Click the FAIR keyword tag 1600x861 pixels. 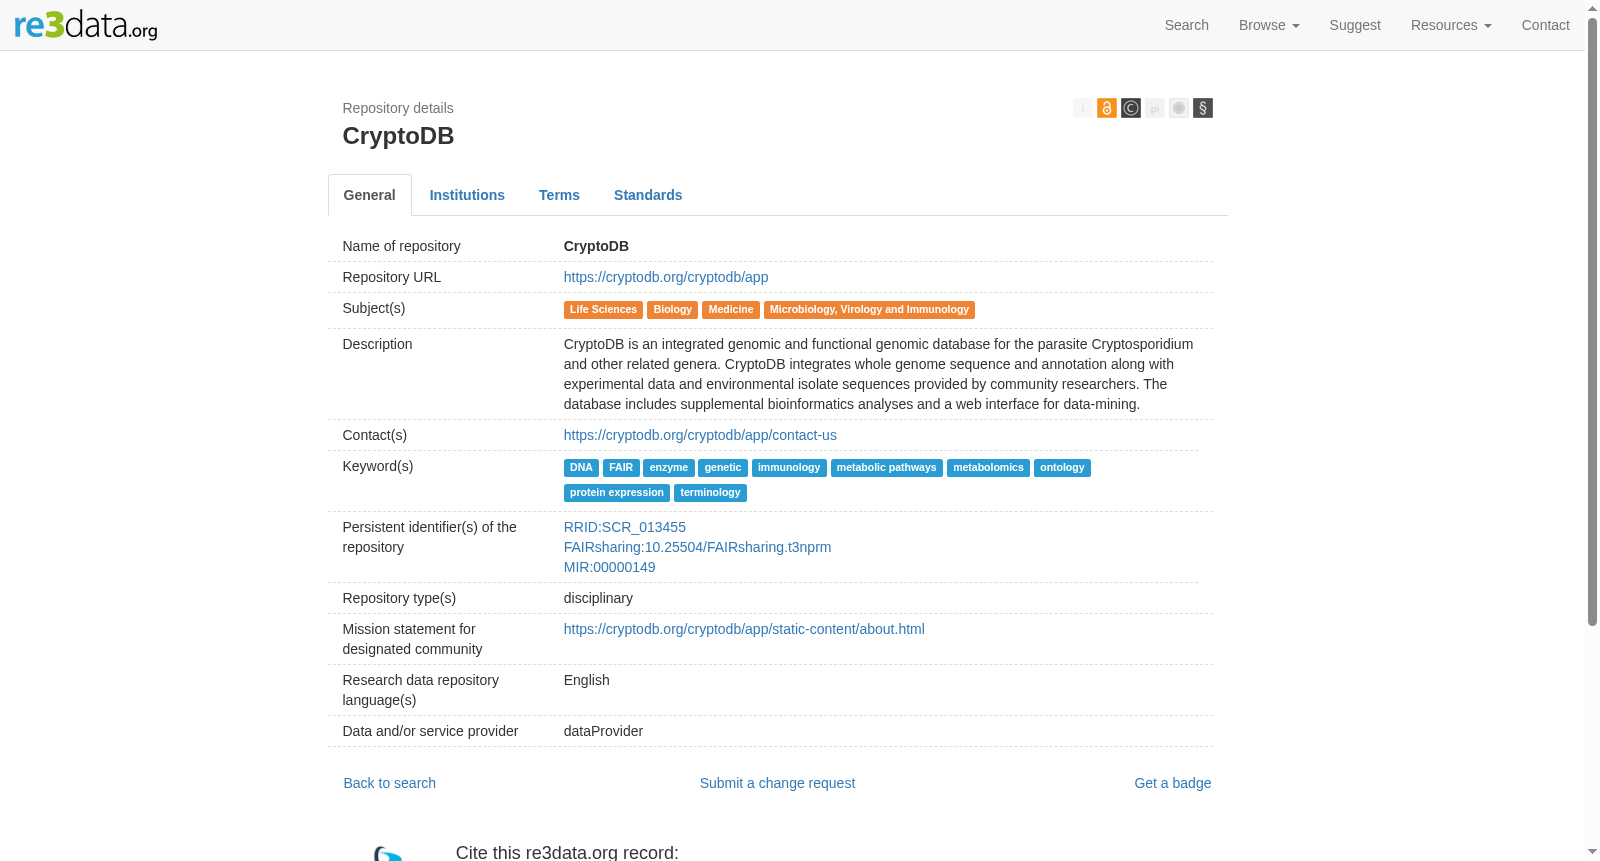coord(621,468)
